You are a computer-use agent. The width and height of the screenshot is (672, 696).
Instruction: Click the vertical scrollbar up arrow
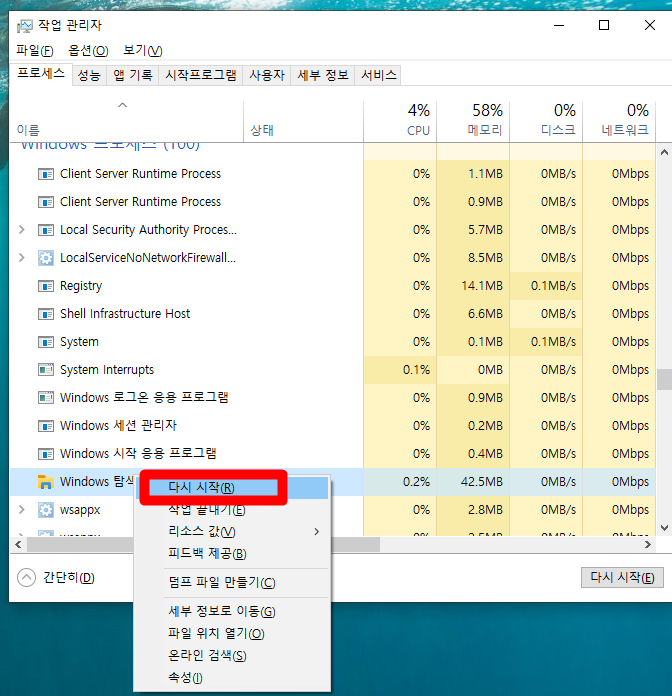(x=664, y=152)
